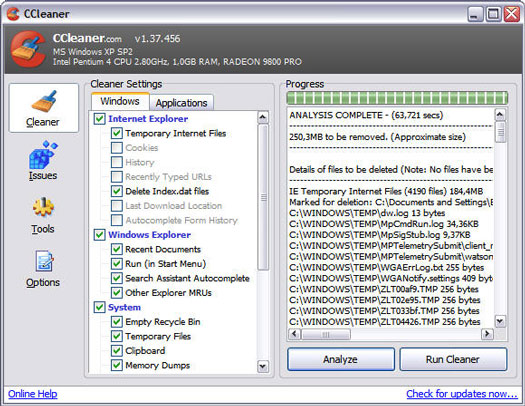Check Autocomplete Form History
This screenshot has width=525, height=406.
[x=117, y=220]
